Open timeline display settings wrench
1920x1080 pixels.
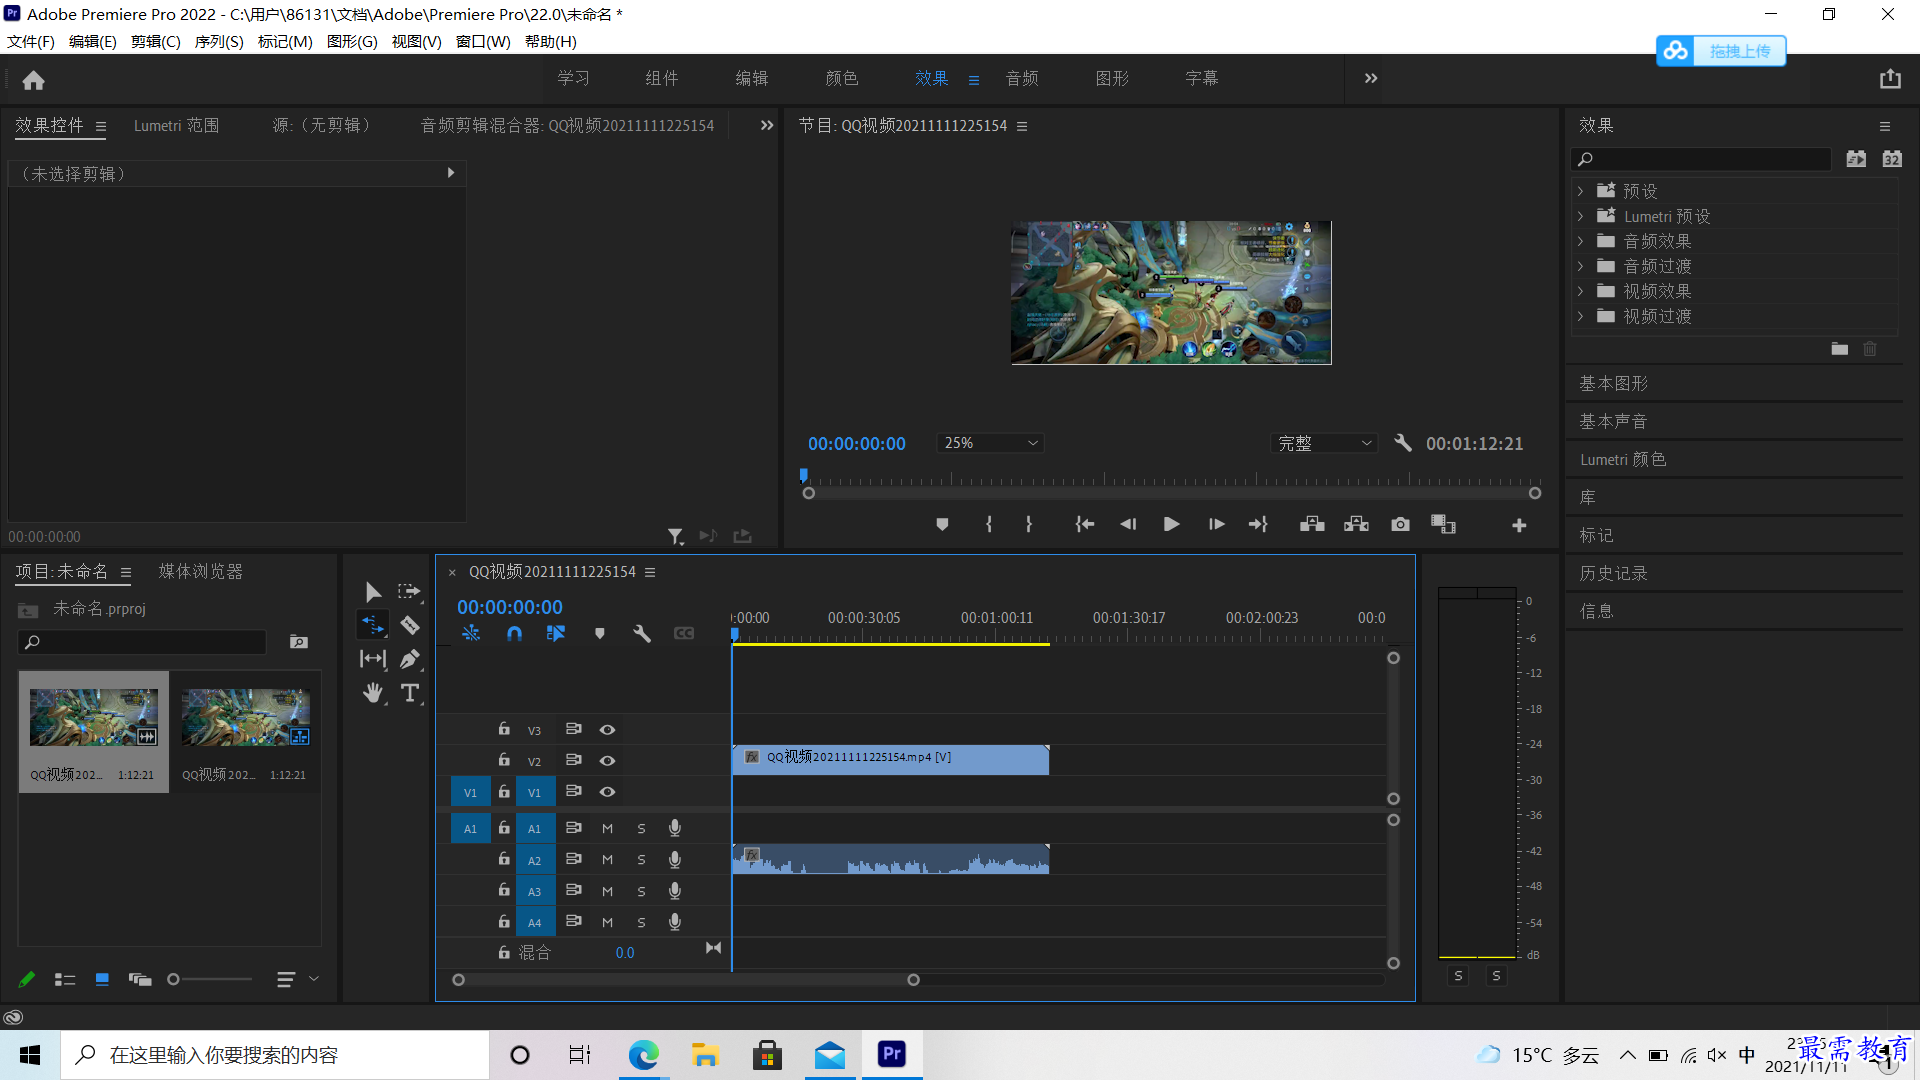[642, 633]
